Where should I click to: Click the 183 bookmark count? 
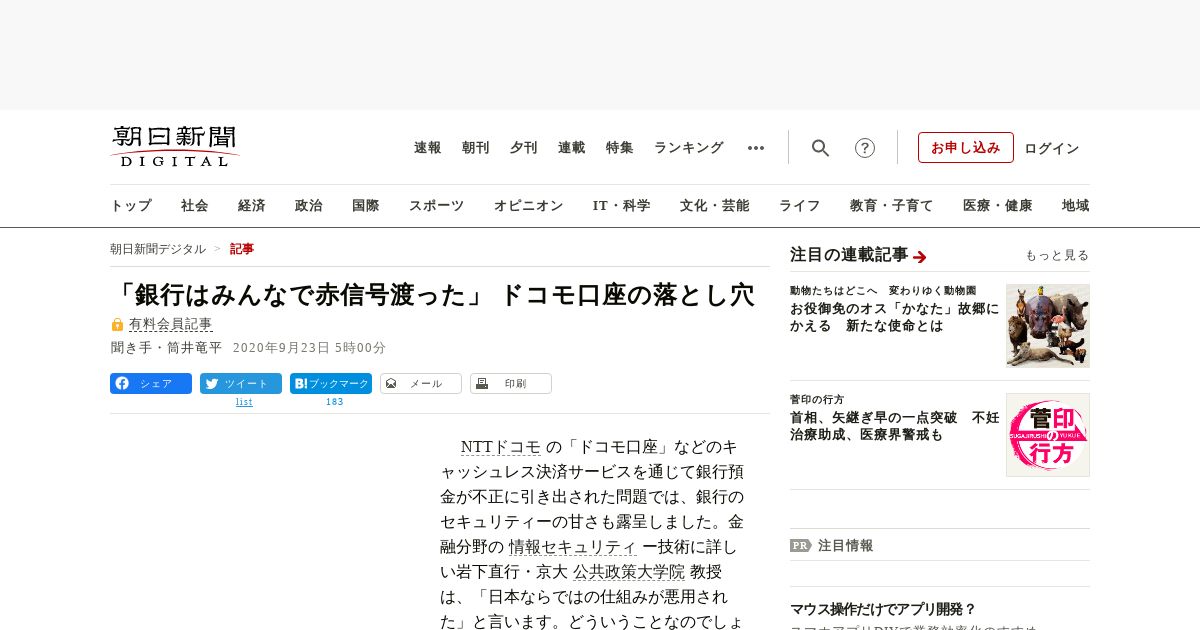click(x=334, y=402)
